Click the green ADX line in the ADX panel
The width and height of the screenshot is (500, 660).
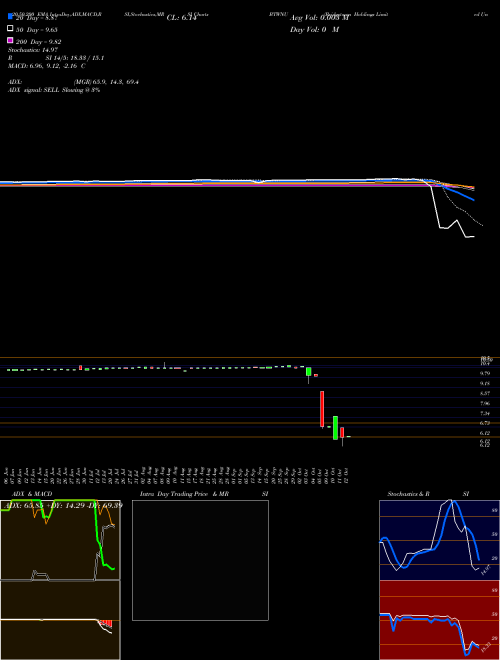[x=98, y=539]
